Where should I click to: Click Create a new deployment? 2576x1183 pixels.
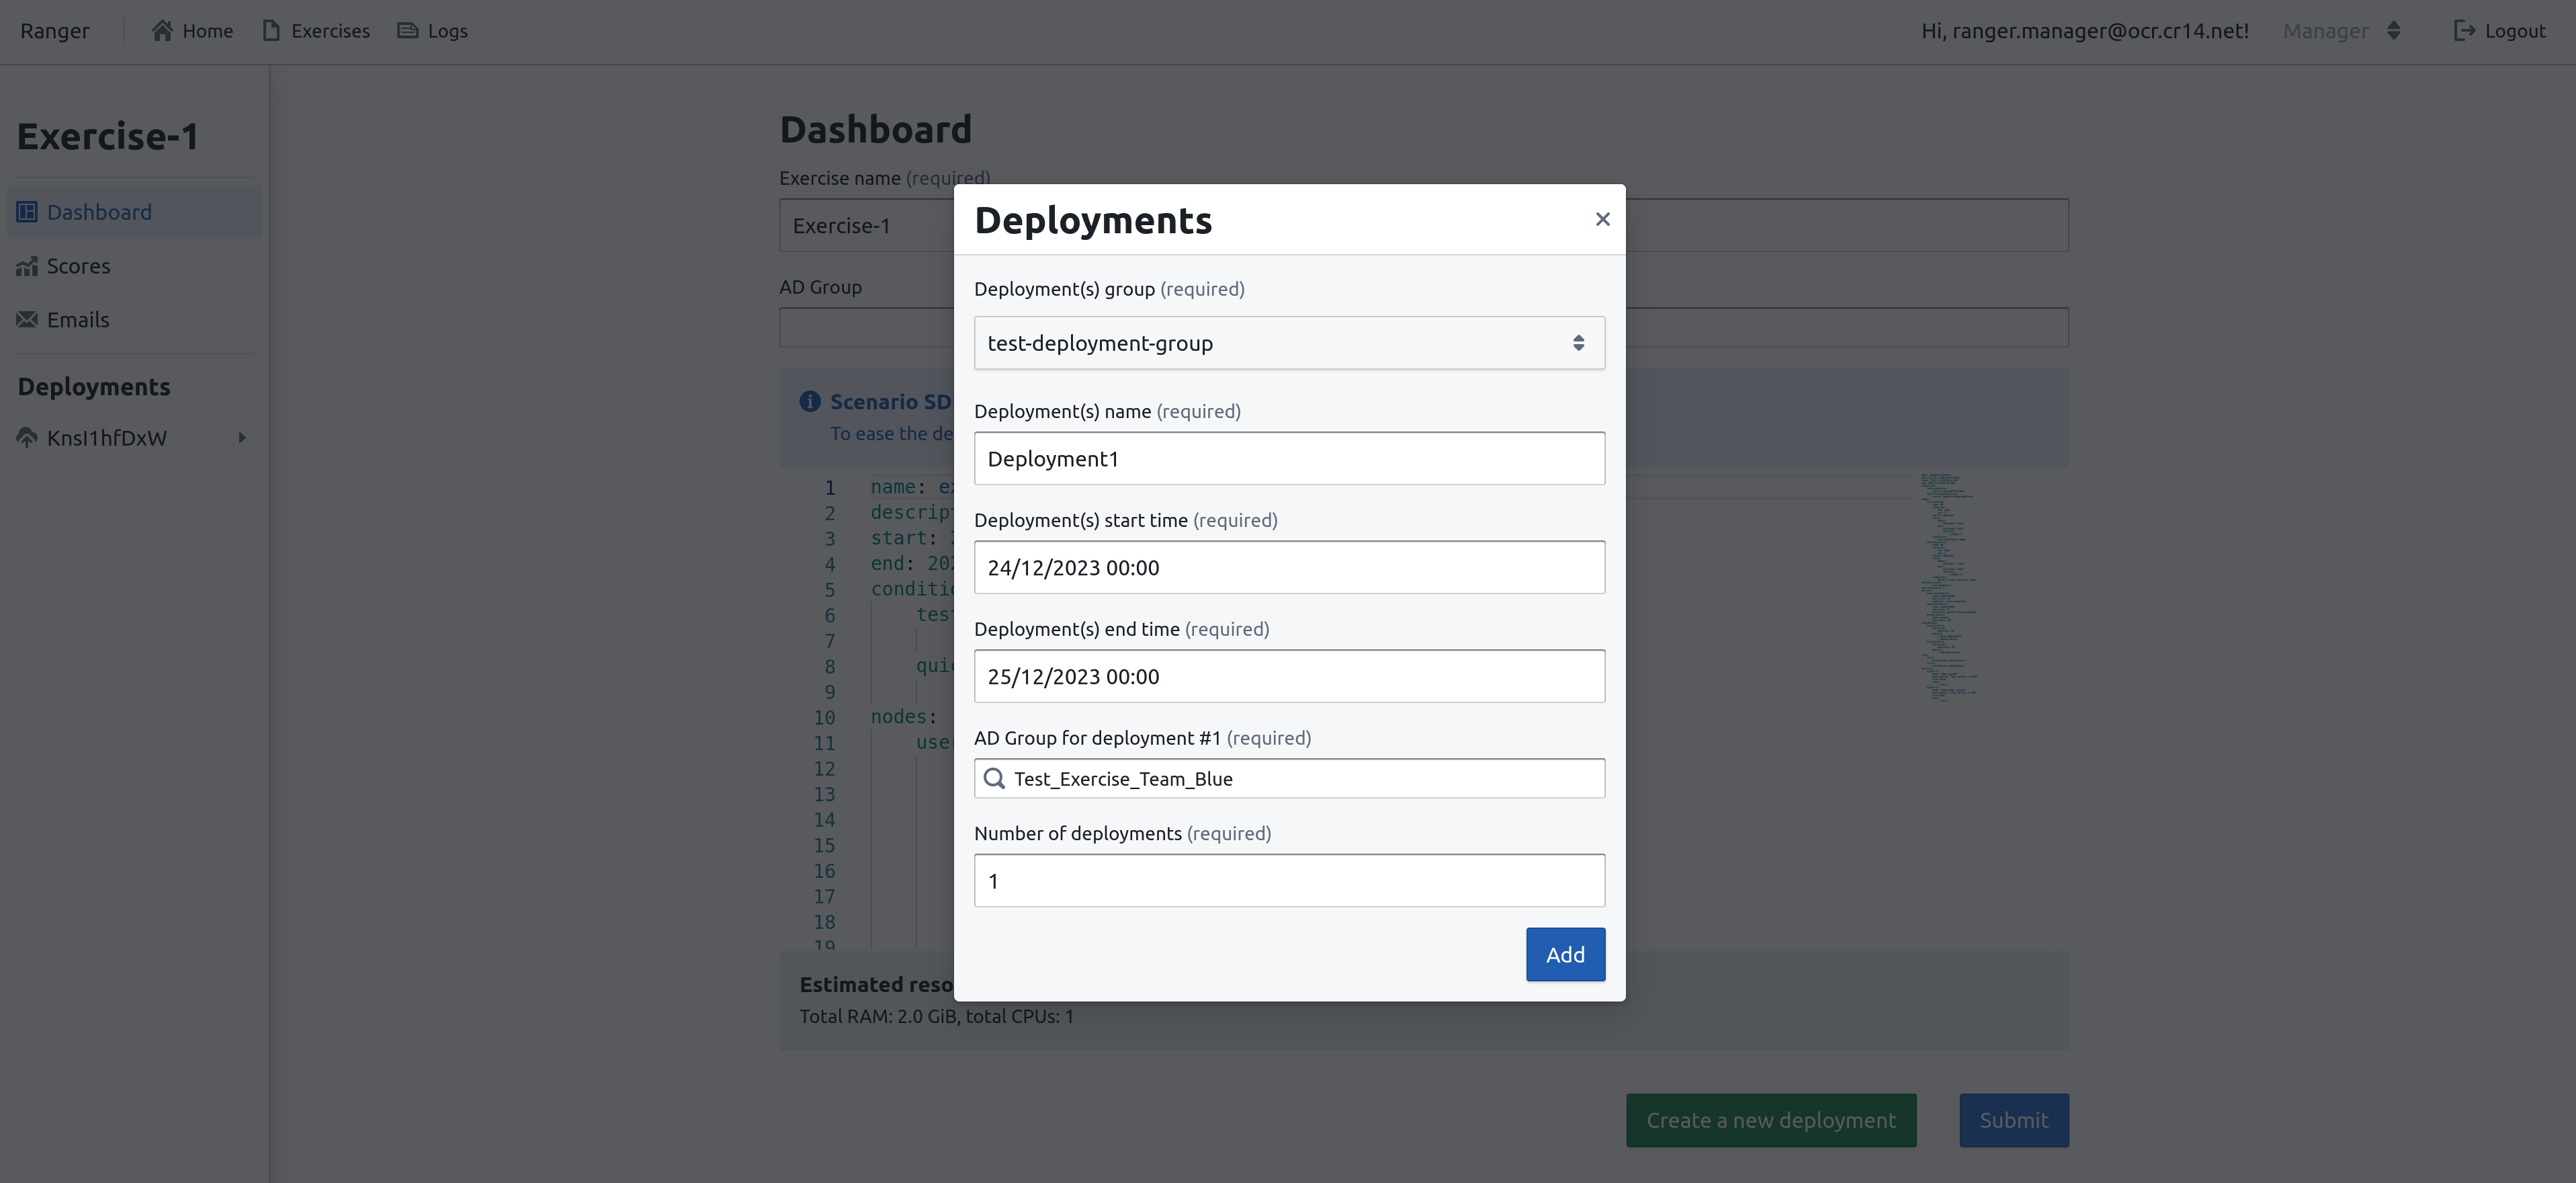(1771, 1120)
